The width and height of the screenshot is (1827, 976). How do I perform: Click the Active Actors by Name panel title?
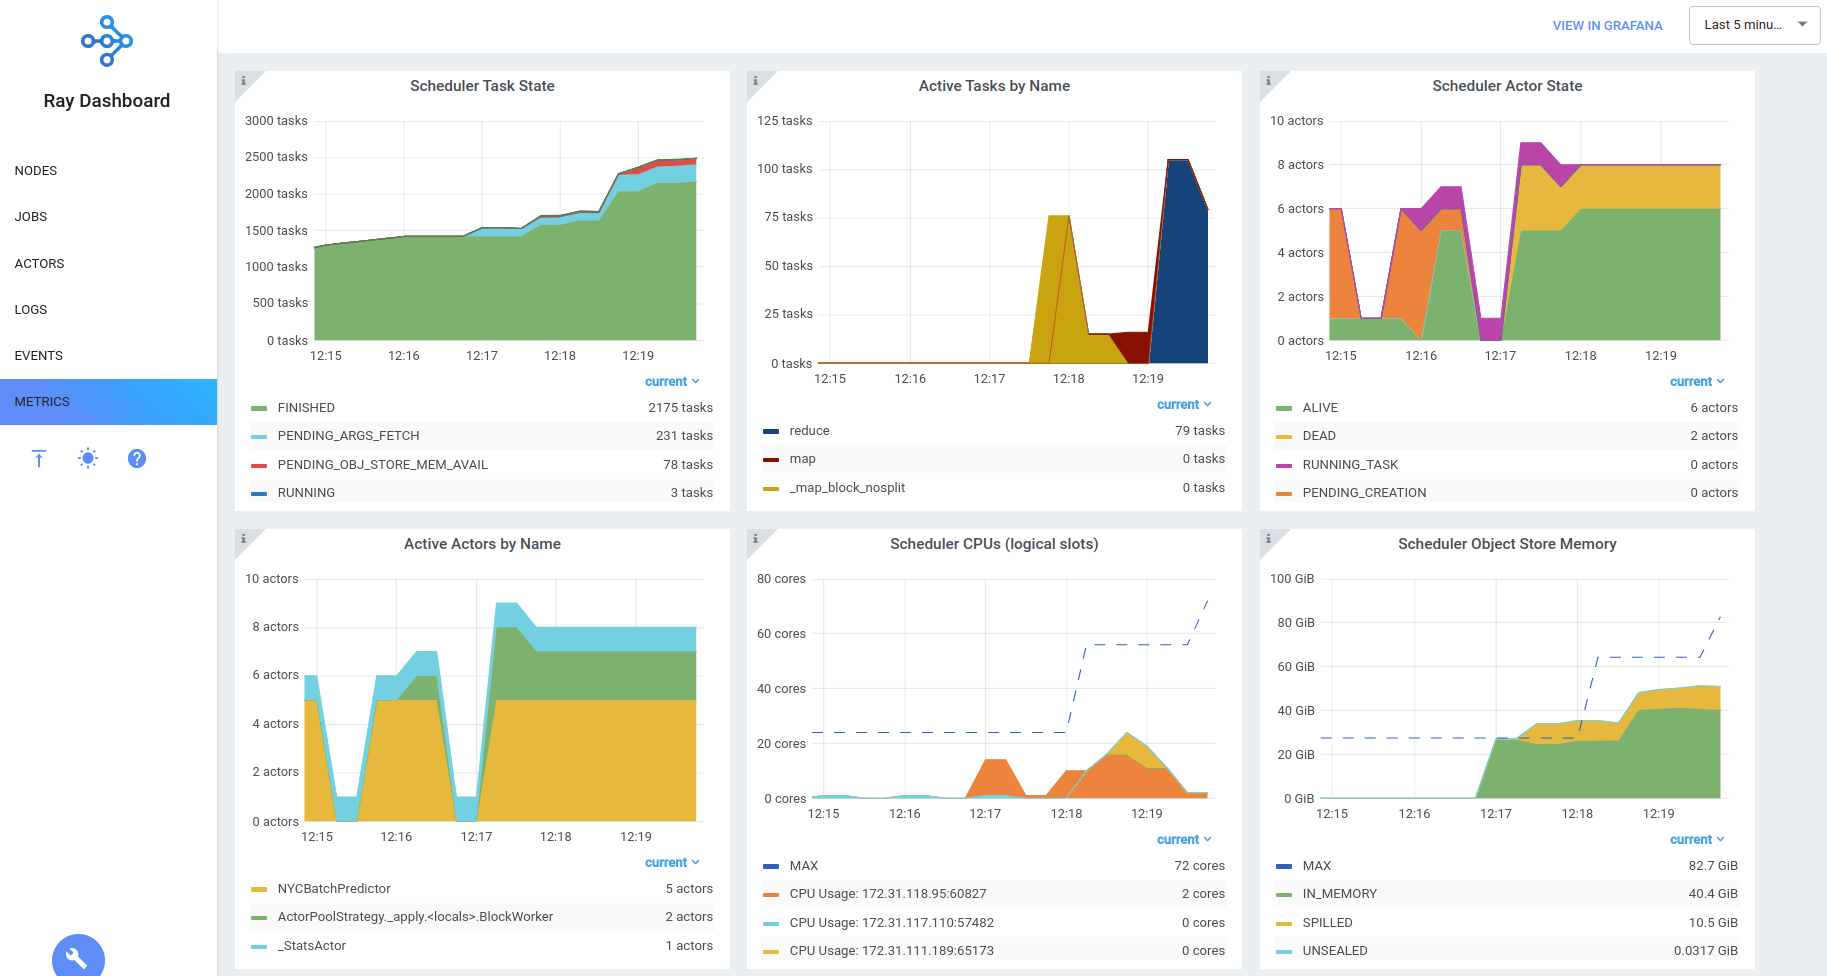482,544
